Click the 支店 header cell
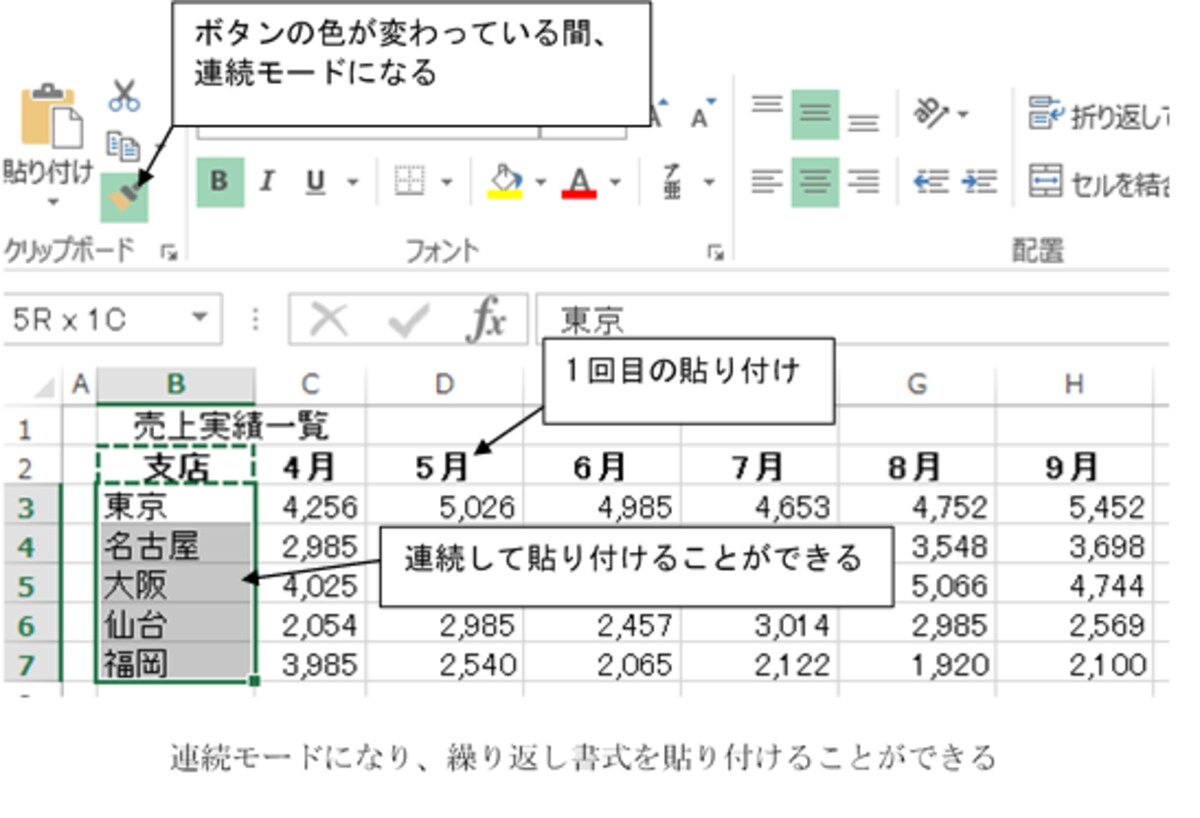 176,467
